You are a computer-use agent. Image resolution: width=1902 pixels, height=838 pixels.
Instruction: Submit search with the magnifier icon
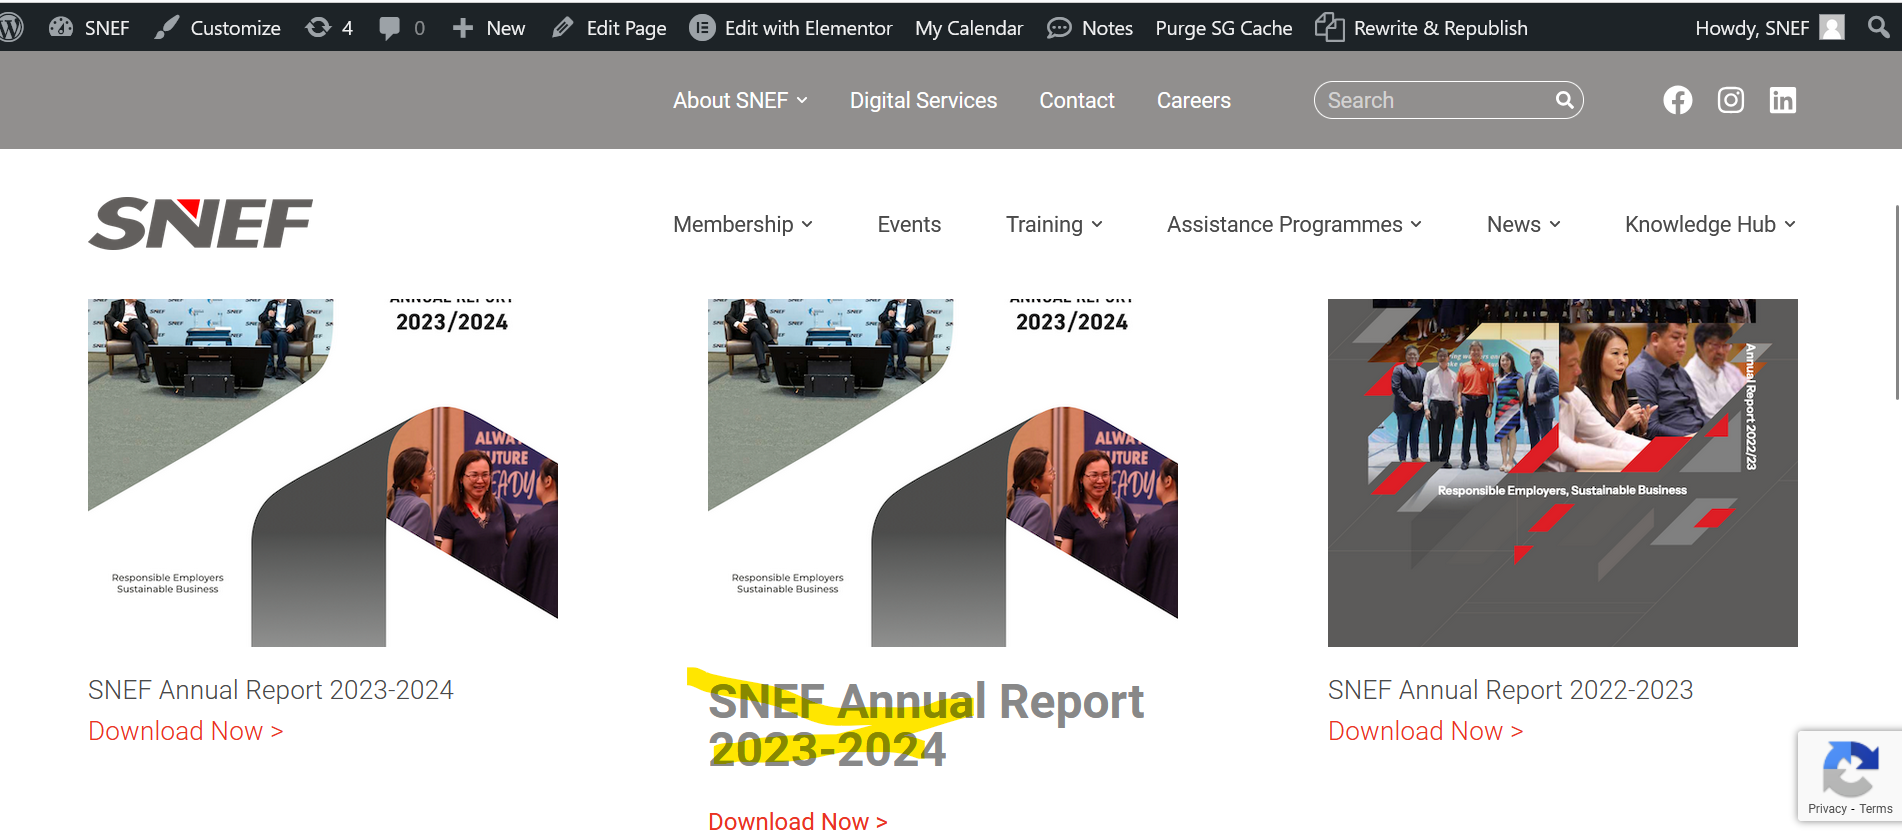click(x=1565, y=100)
